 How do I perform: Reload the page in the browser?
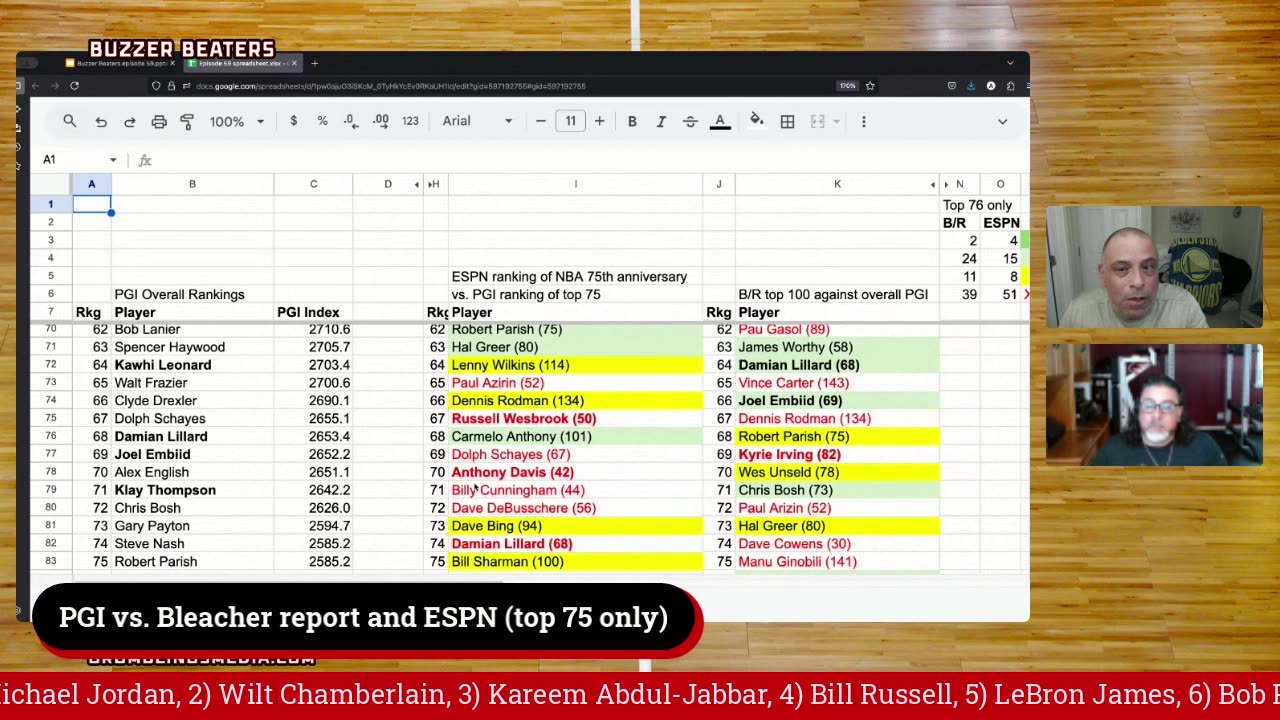74,86
